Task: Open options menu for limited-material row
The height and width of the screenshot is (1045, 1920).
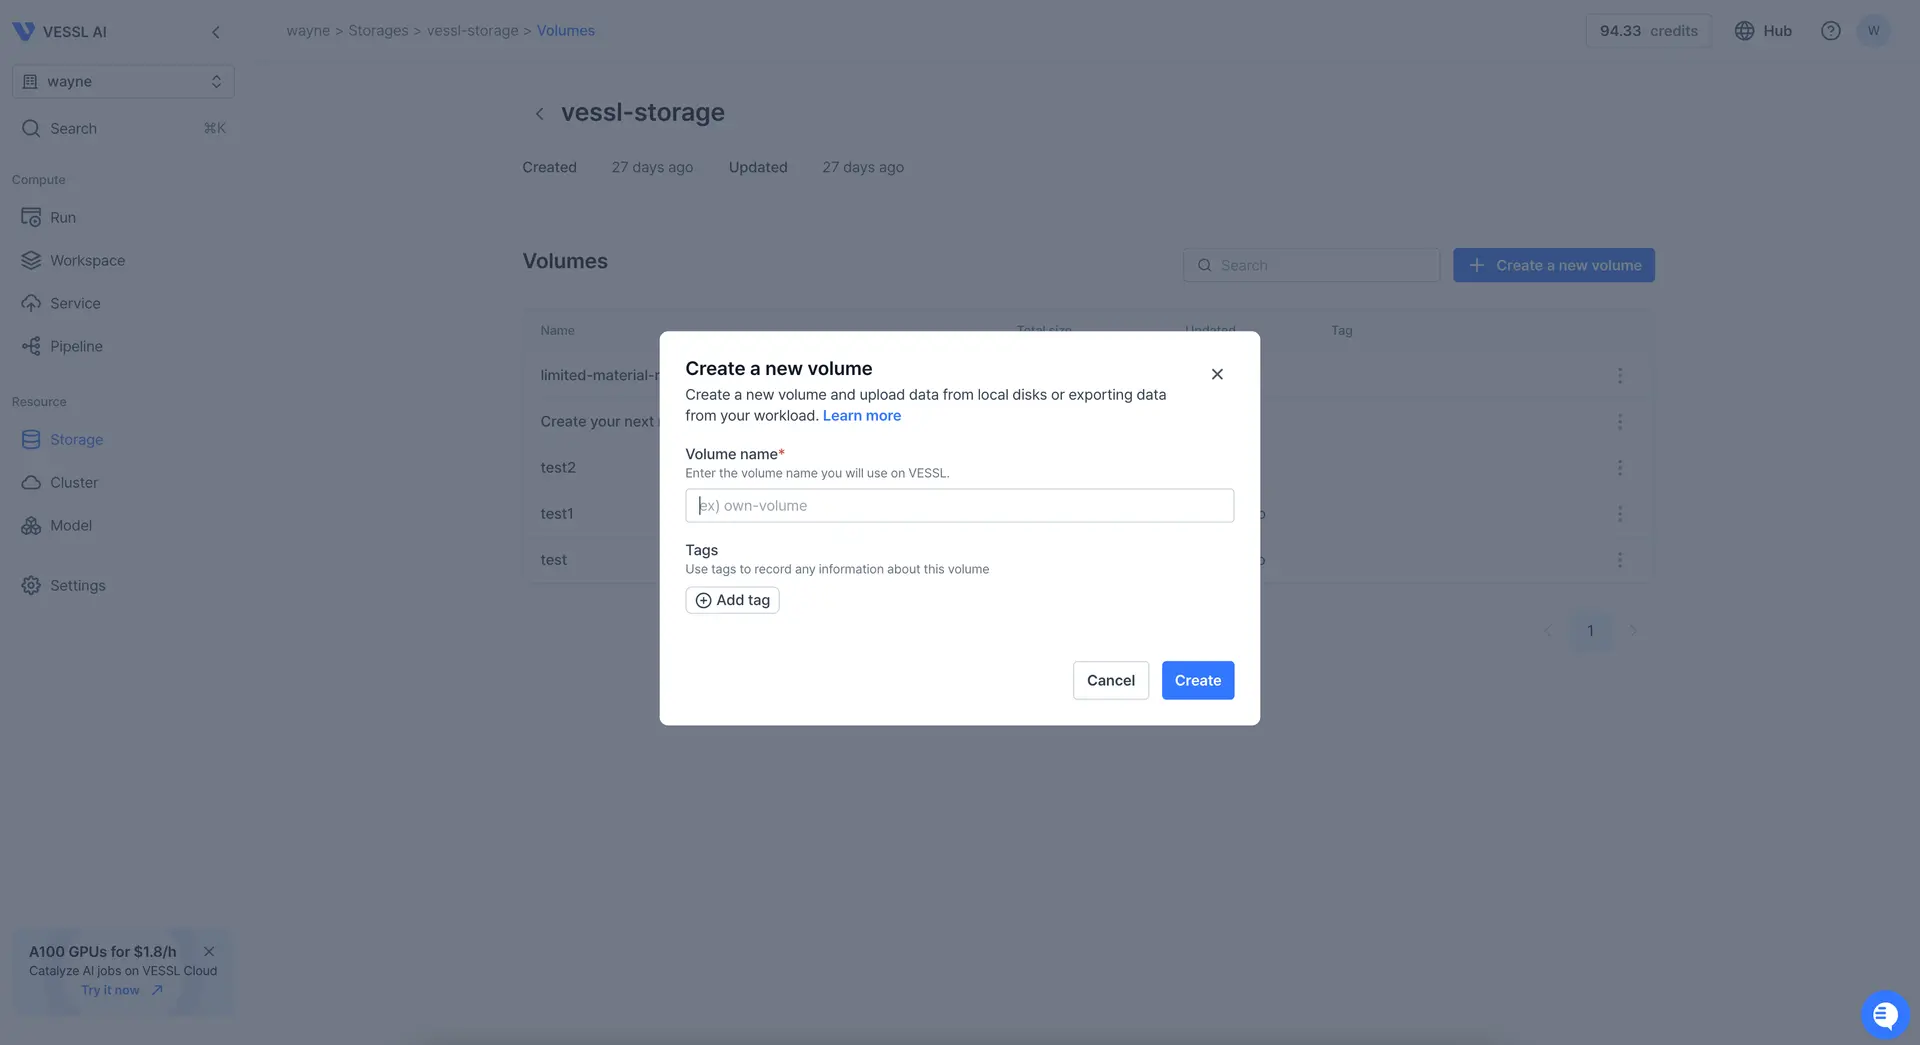Action: coord(1620,376)
